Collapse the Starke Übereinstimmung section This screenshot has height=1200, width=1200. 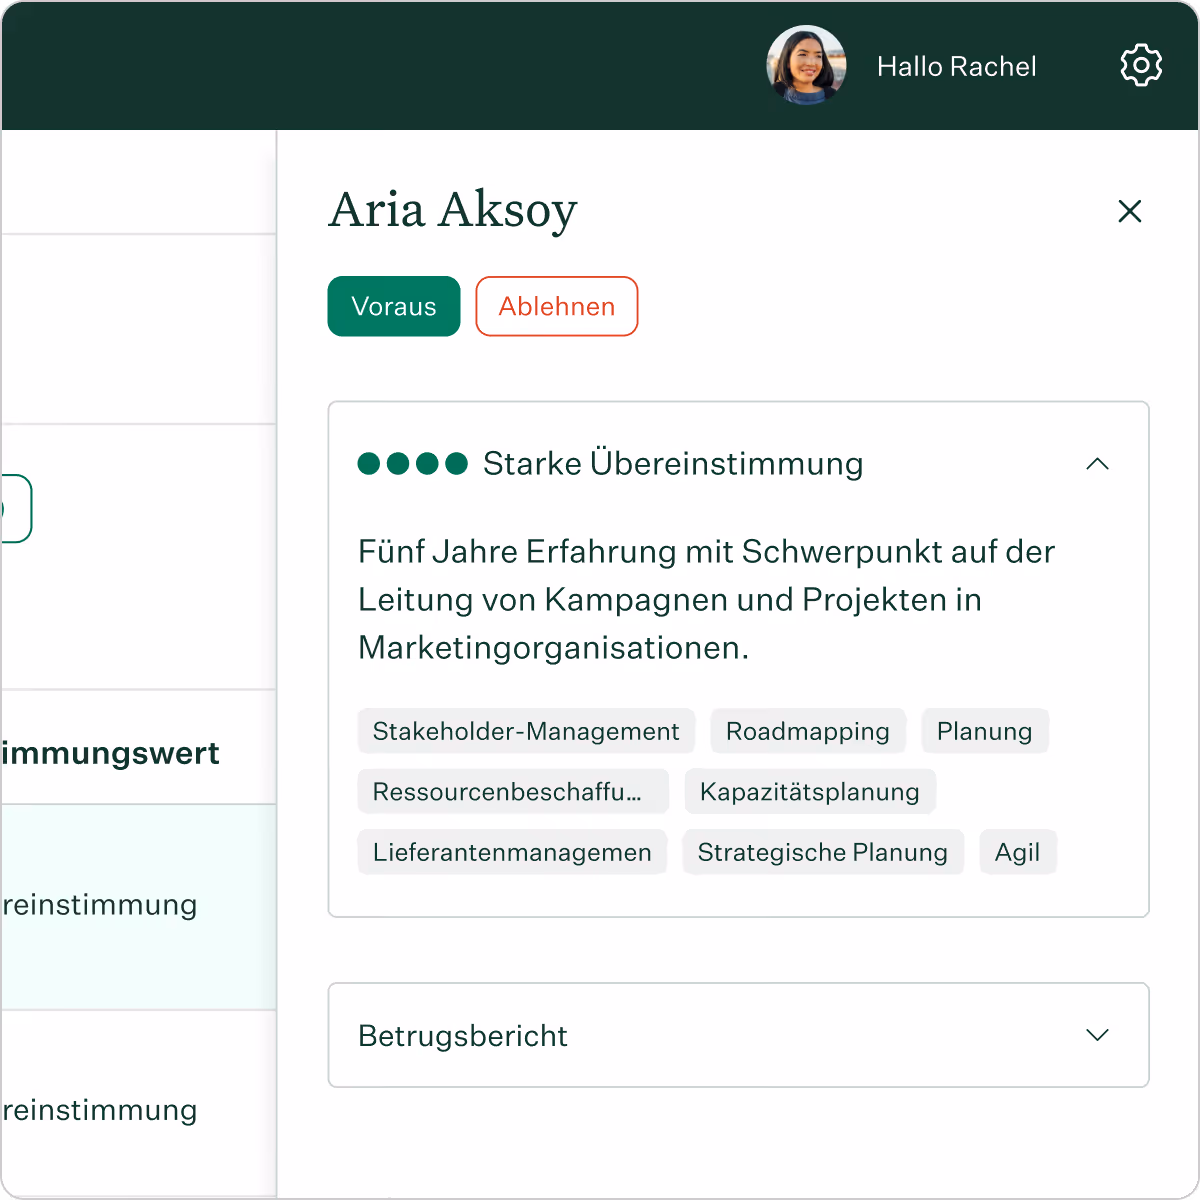pos(1098,464)
